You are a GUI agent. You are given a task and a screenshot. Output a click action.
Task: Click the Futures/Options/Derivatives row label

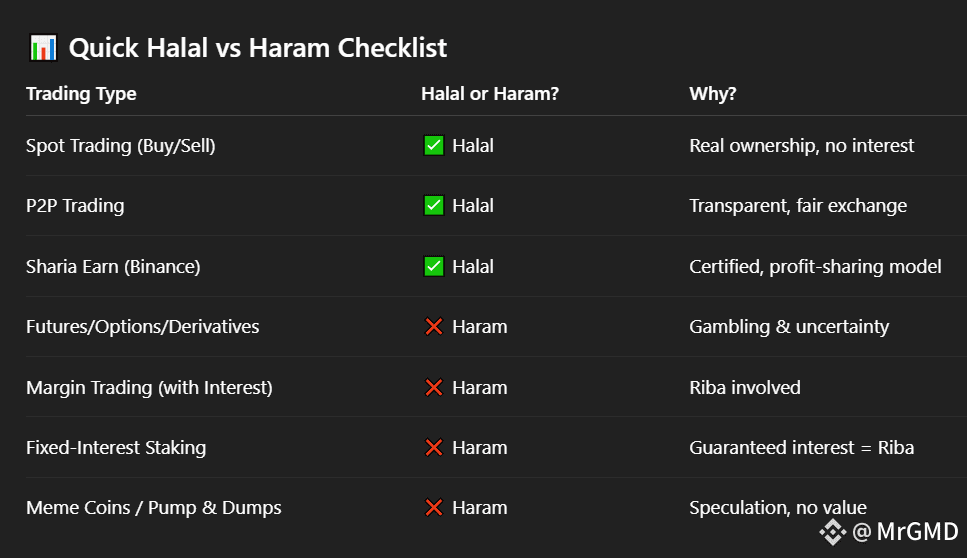point(143,327)
